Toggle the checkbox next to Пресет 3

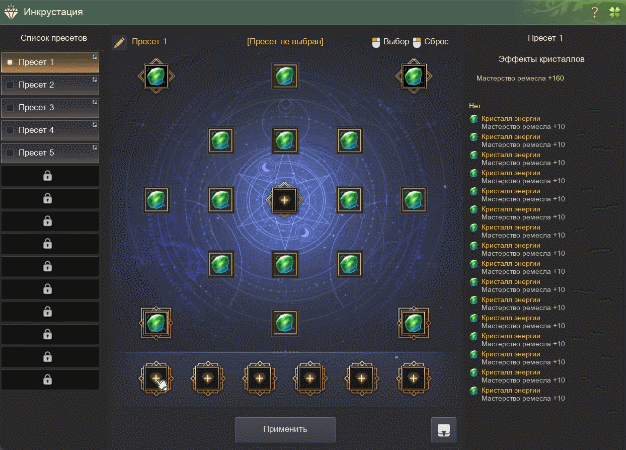[x=10, y=107]
